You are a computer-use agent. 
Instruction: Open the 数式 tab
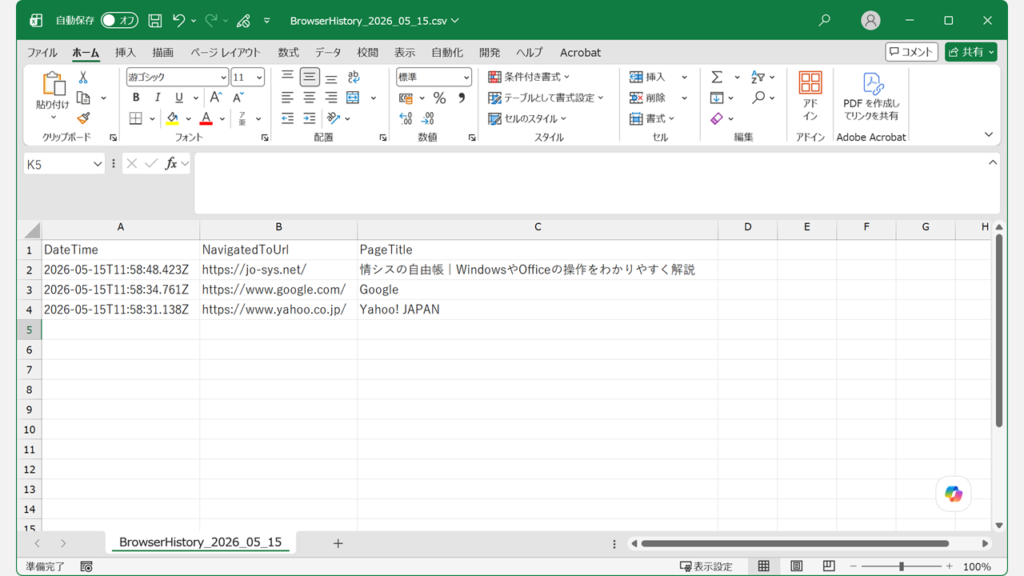(288, 52)
